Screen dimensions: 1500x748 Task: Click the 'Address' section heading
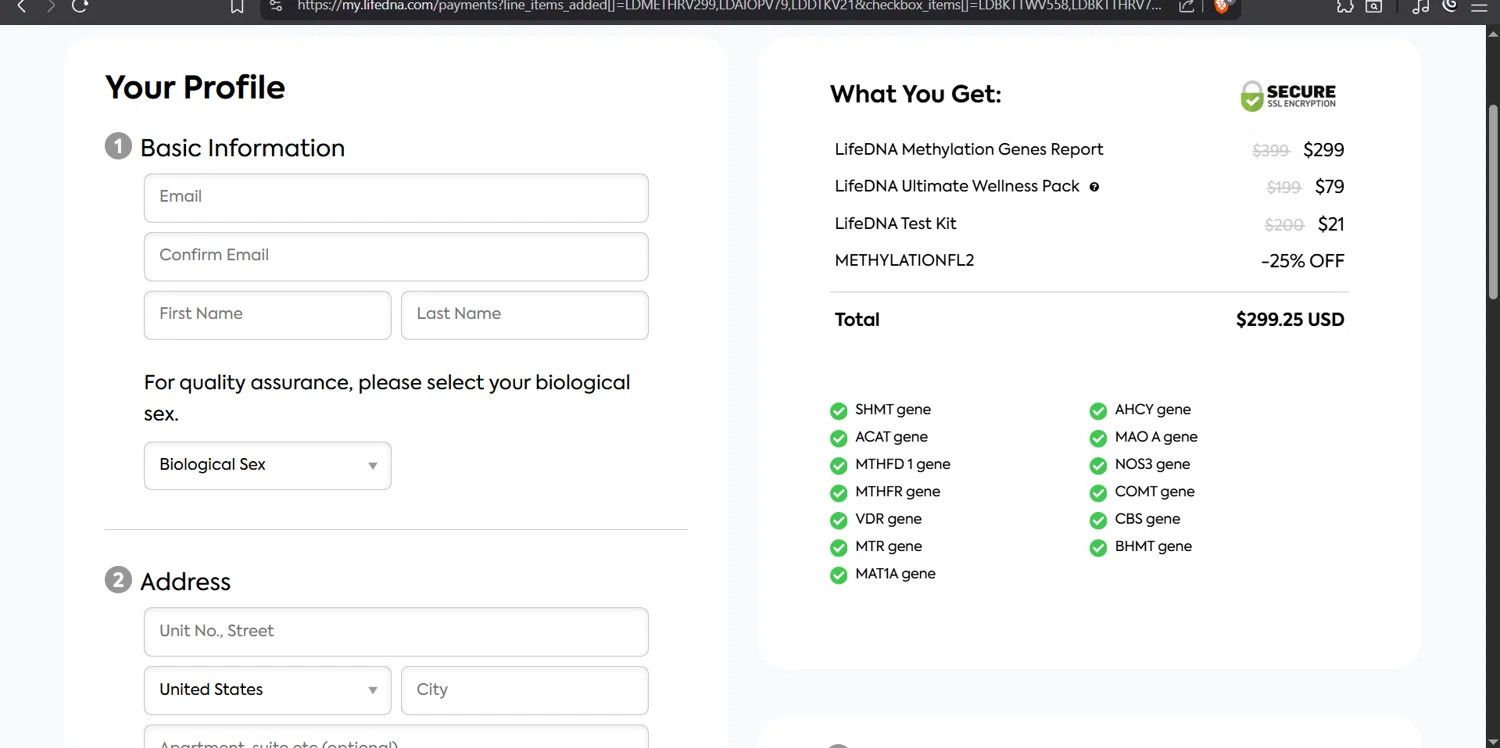click(185, 582)
